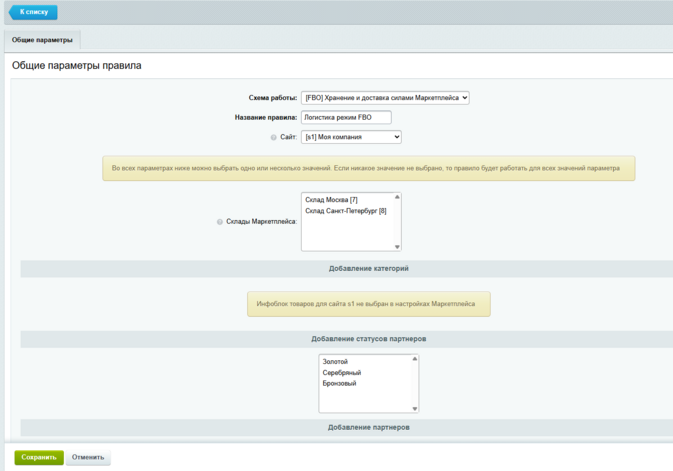Click the partner statuses list scroll-down arrow
The height and width of the screenshot is (471, 673).
[415, 408]
